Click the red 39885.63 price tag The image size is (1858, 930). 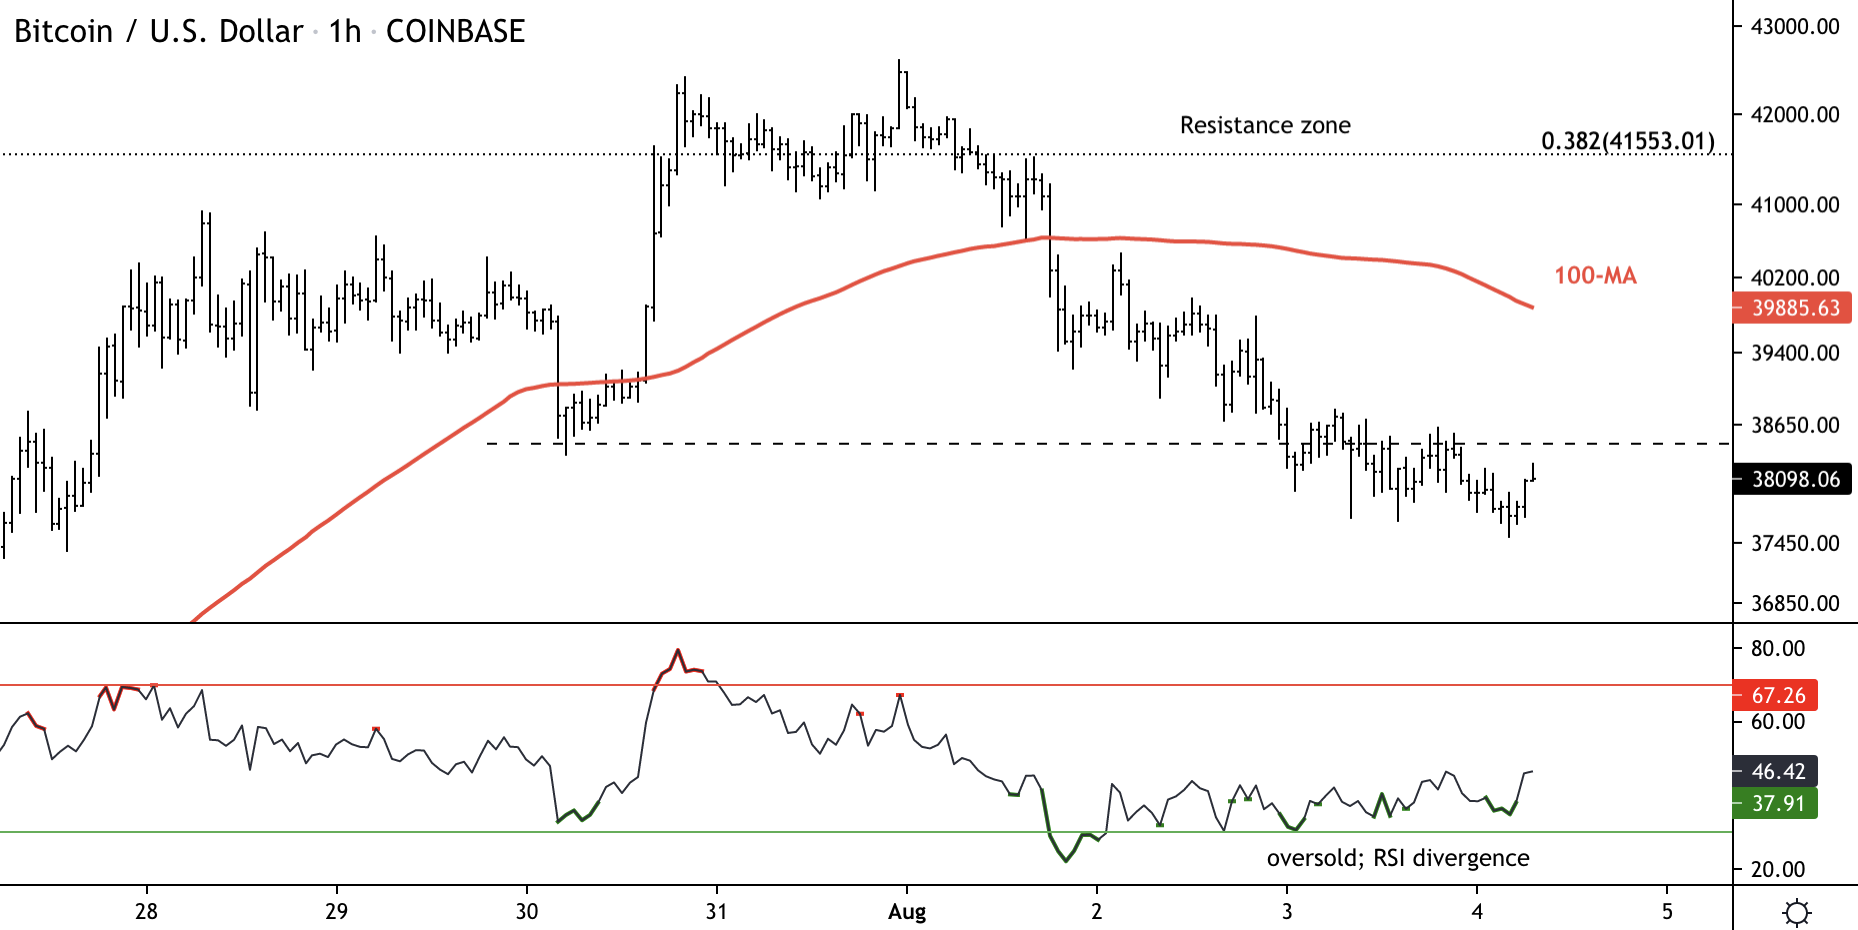(1792, 308)
